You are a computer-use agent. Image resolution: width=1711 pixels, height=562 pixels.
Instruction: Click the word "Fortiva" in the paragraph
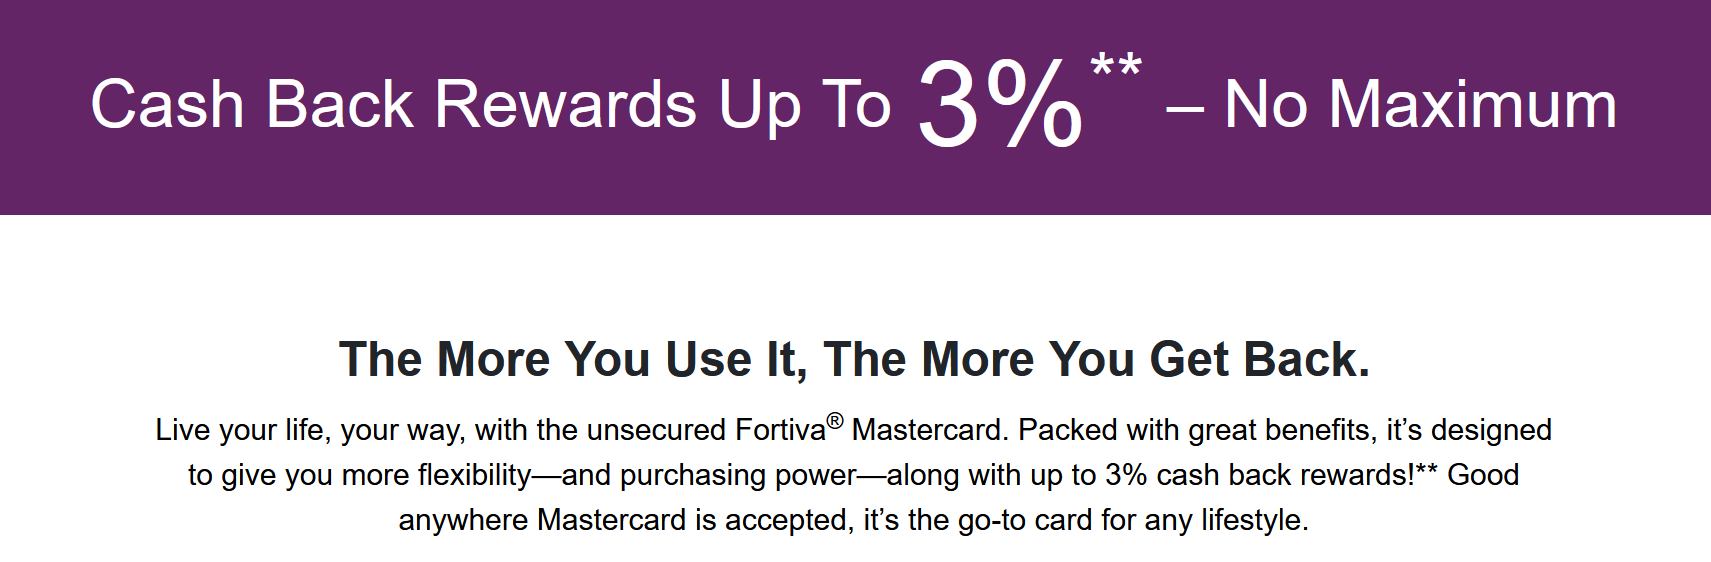[x=780, y=430]
